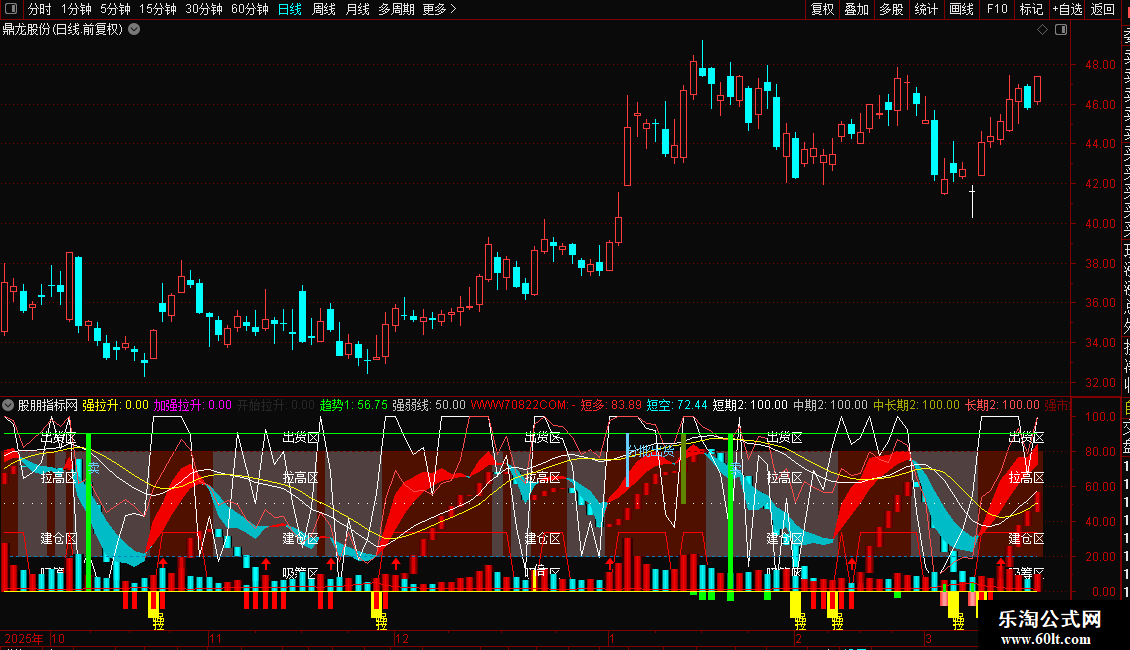Switch to 分时 chart view
Viewport: 1130px width, 650px height.
pyautogui.click(x=40, y=9)
